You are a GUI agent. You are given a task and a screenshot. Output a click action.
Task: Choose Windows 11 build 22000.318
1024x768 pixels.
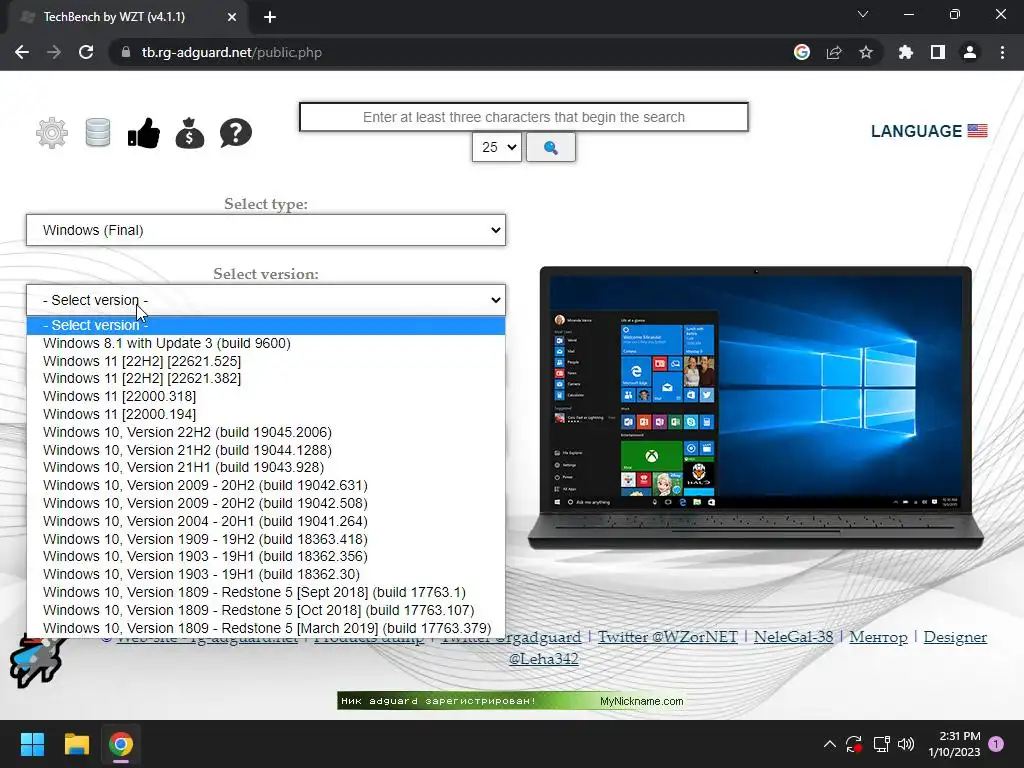pyautogui.click(x=266, y=396)
